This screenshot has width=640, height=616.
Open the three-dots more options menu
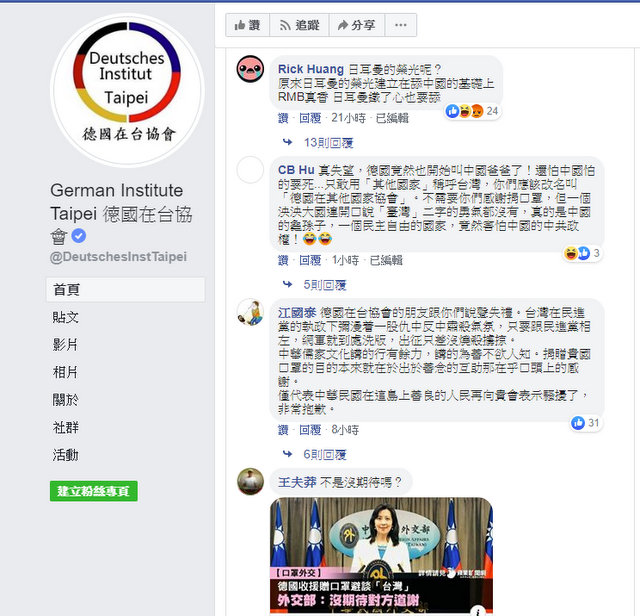click(x=401, y=25)
